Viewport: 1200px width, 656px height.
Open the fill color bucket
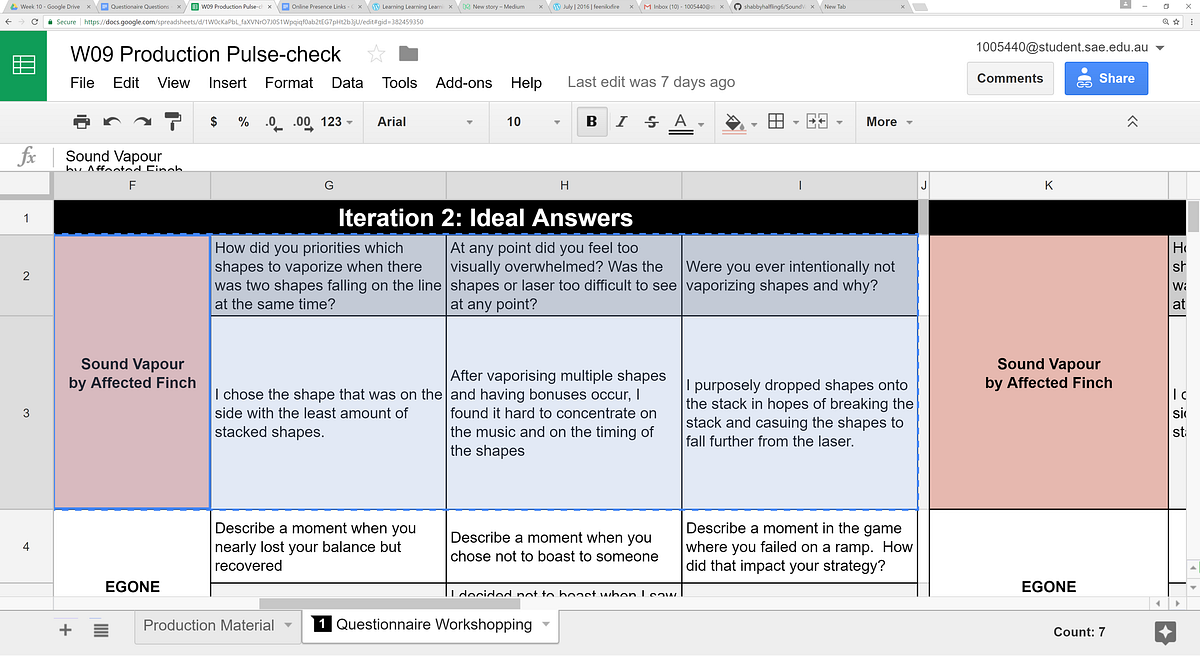coord(734,122)
